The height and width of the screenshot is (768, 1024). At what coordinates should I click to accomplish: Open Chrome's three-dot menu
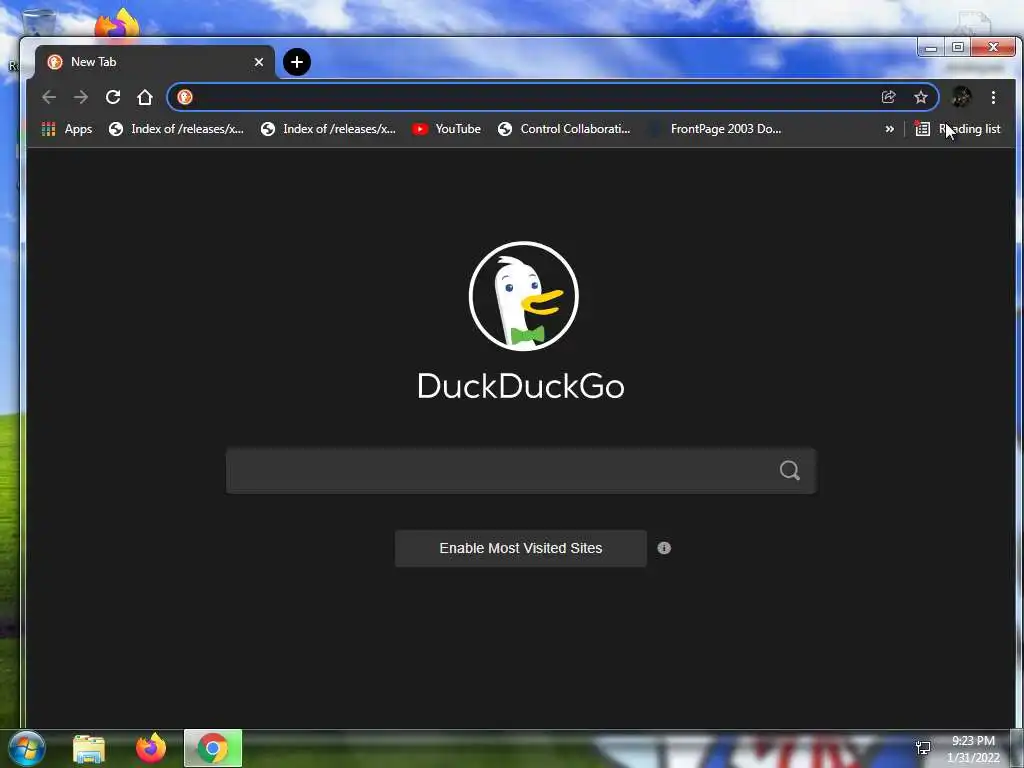pyautogui.click(x=993, y=97)
